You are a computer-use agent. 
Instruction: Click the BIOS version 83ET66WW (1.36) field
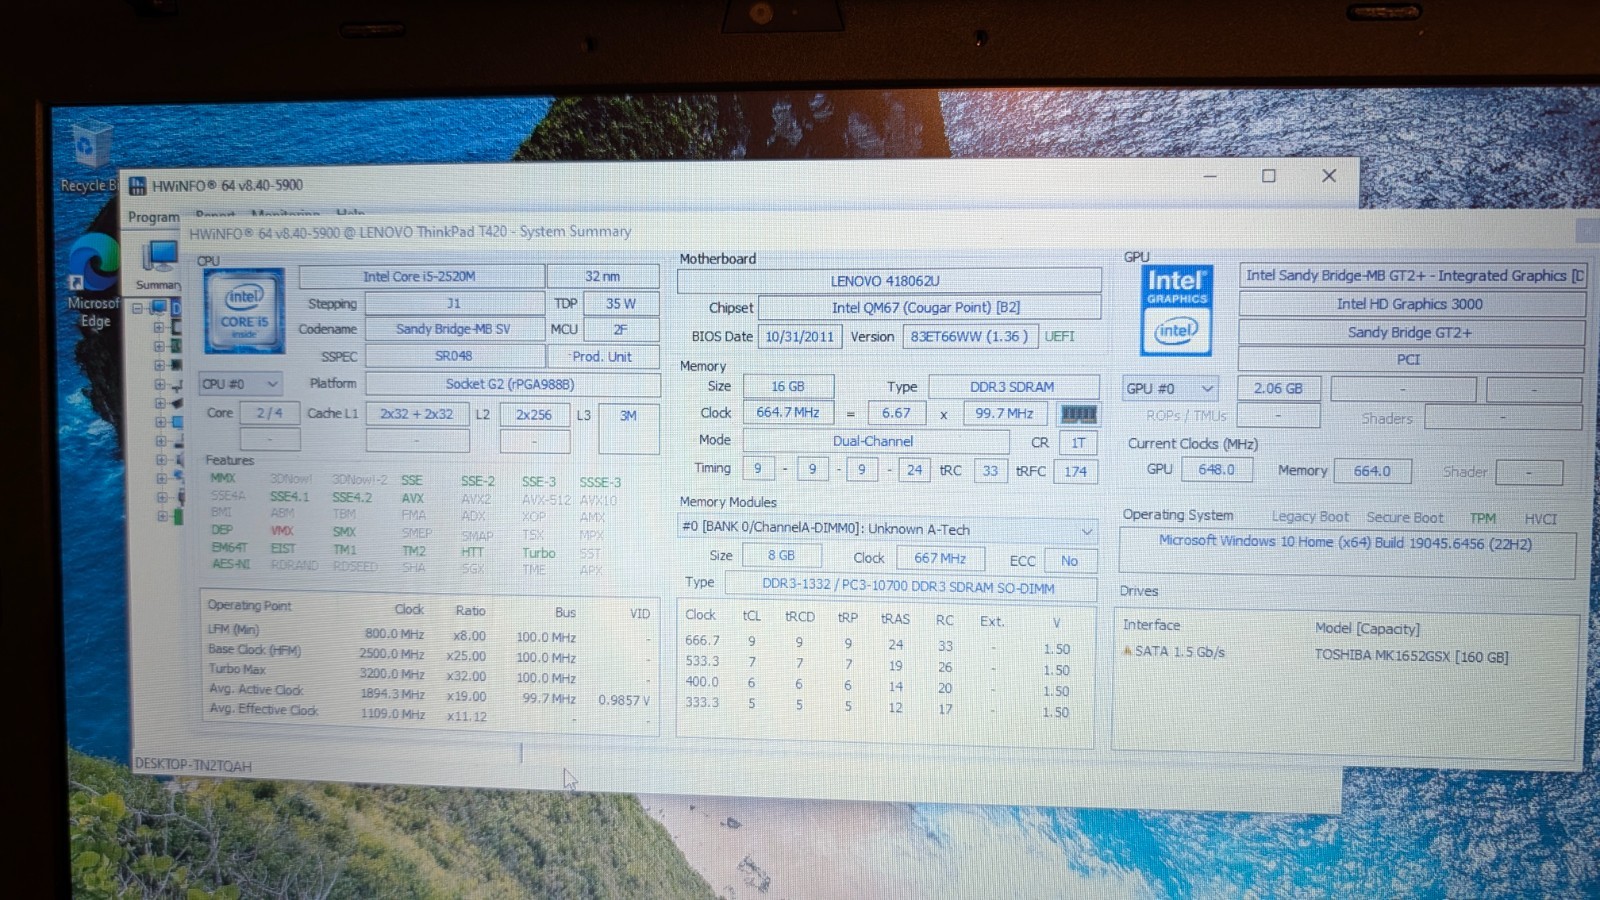click(x=969, y=336)
